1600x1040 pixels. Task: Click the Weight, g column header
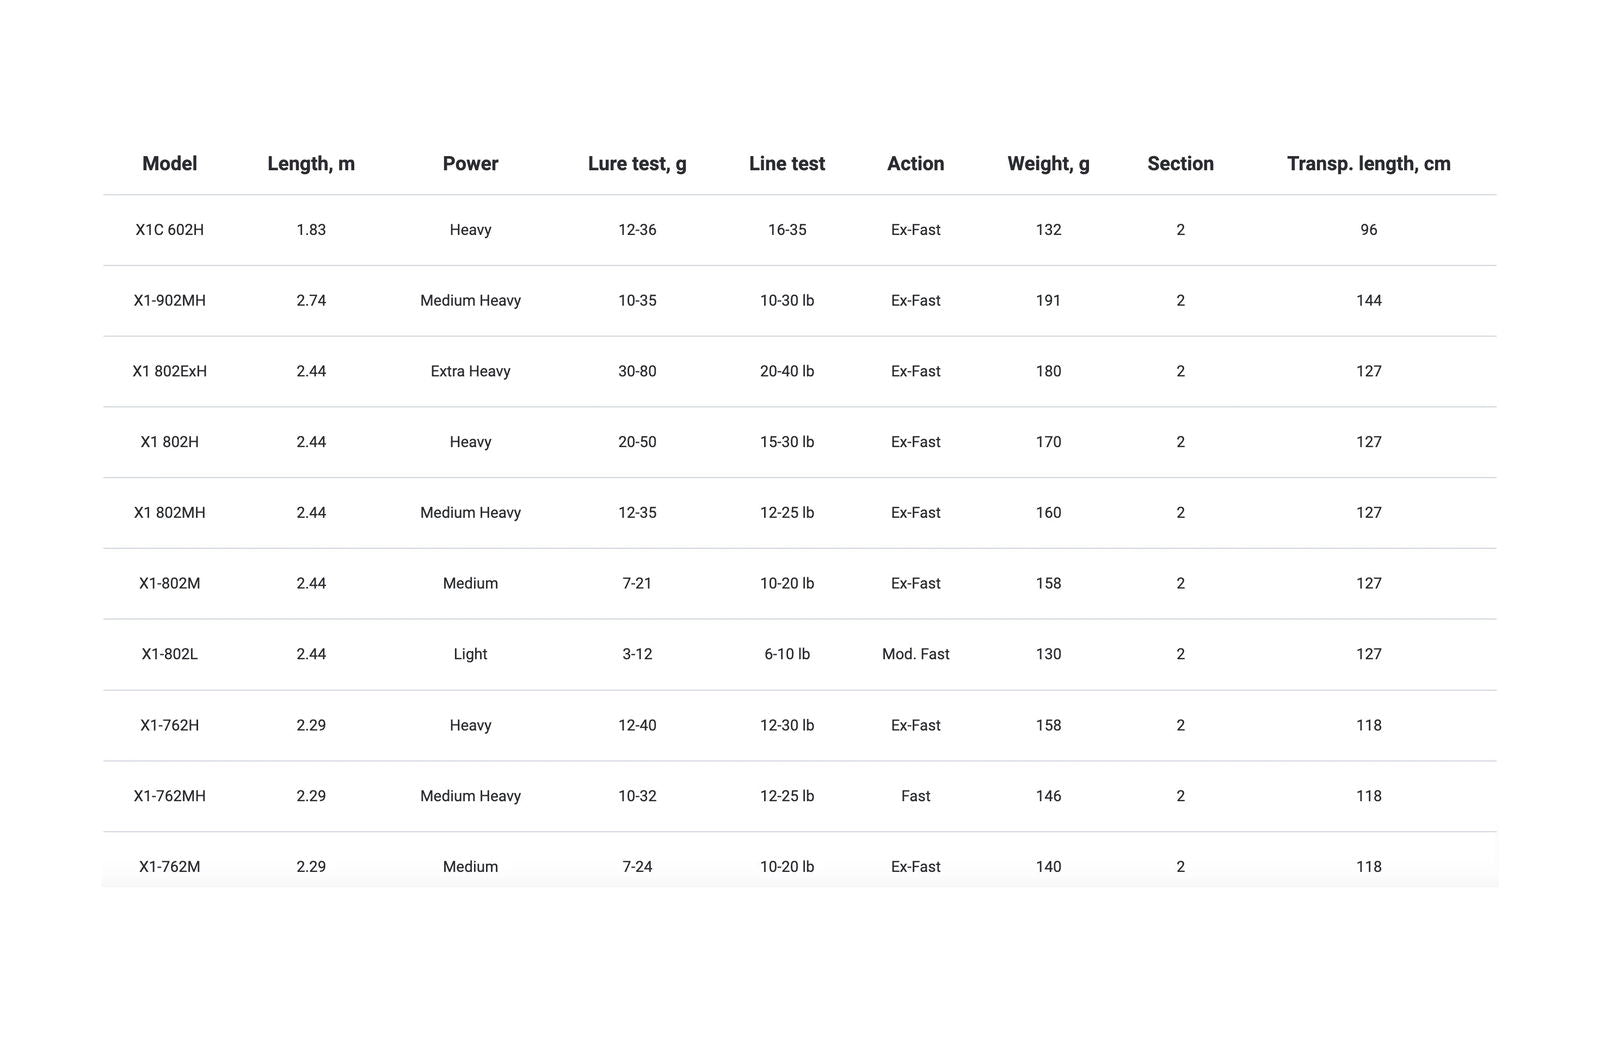[x=1048, y=164]
